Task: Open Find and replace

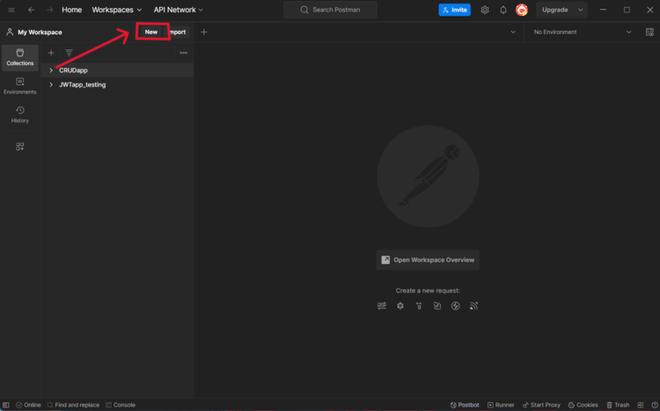Action: click(73, 405)
